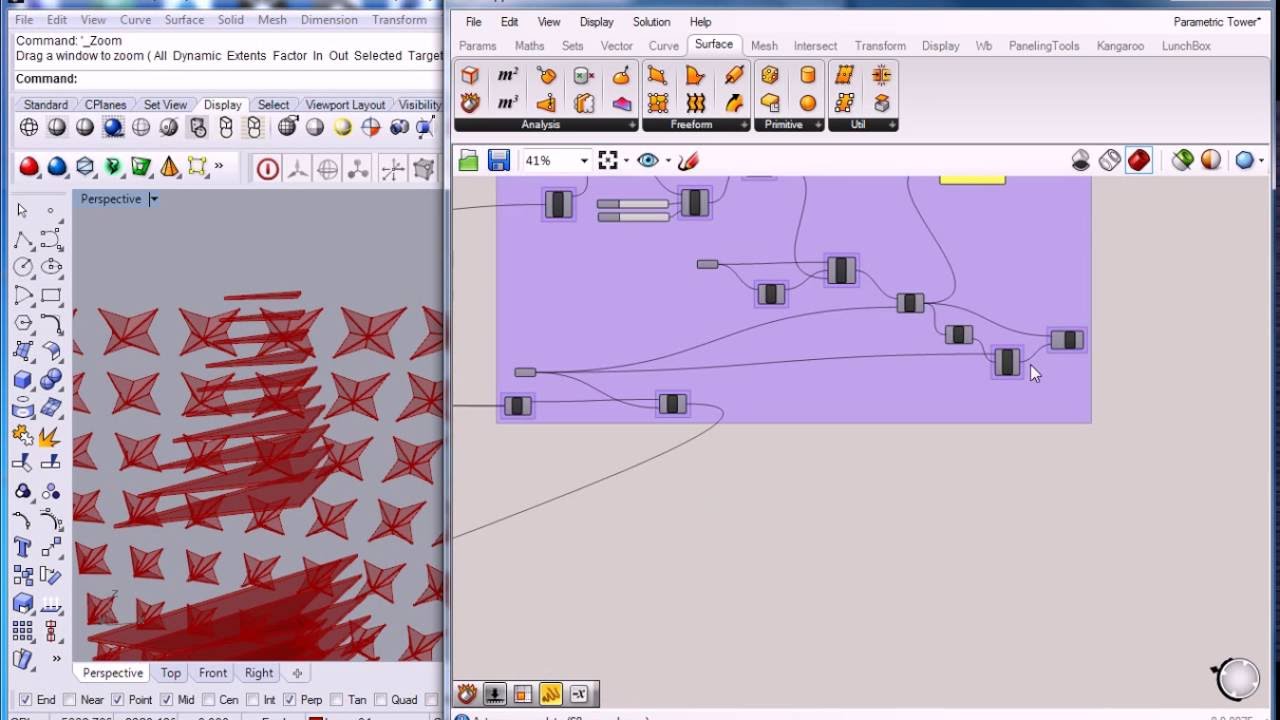Click the yellow panel on the canvas
The image size is (1280, 720).
972,179
